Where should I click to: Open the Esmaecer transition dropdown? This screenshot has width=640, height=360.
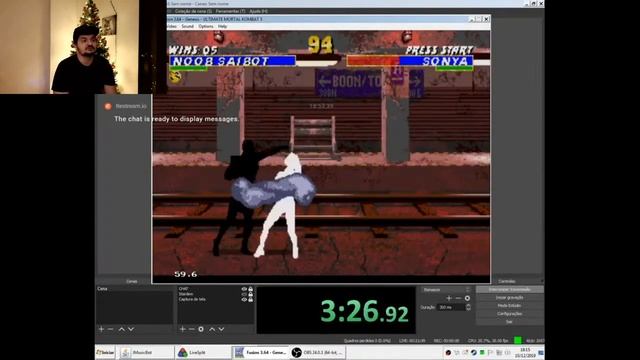tap(446, 290)
